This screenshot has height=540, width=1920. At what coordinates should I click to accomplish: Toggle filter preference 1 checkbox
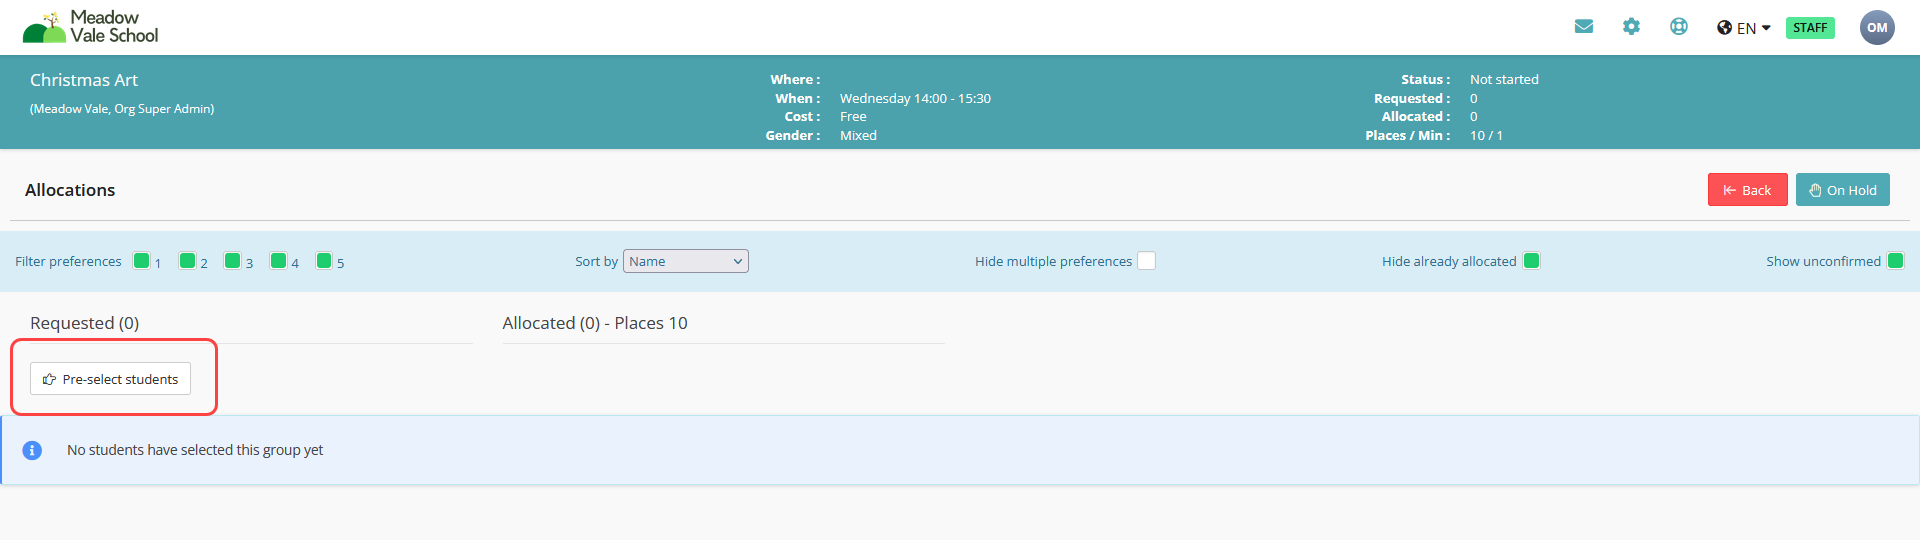point(141,261)
